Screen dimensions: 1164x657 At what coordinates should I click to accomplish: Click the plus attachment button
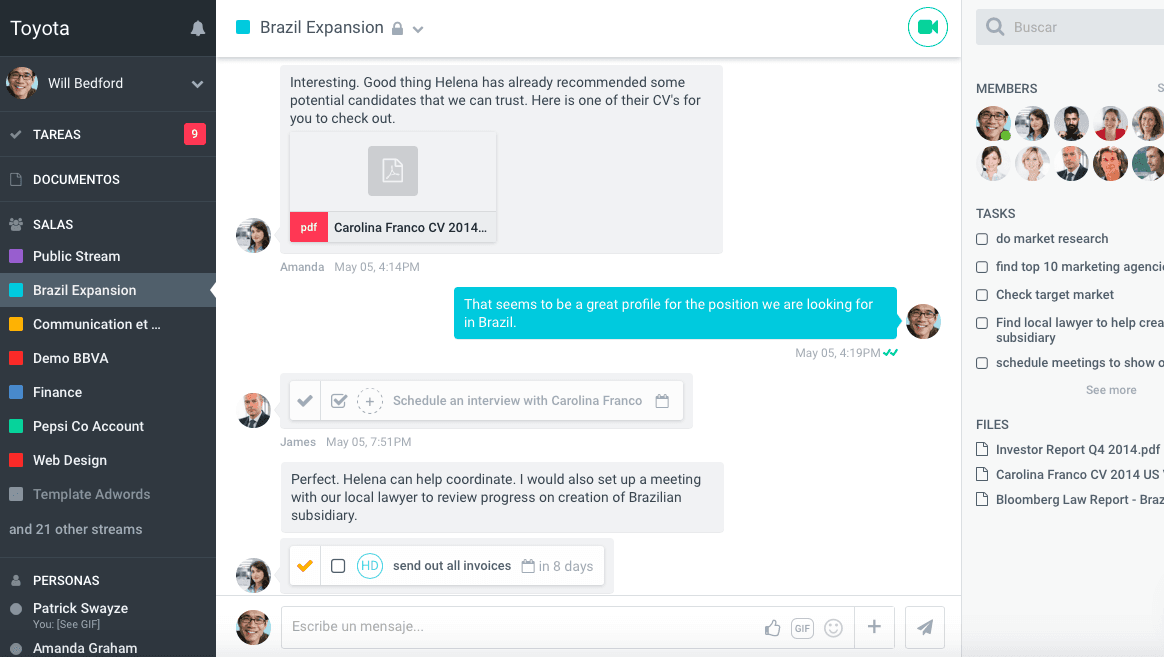[x=874, y=627]
